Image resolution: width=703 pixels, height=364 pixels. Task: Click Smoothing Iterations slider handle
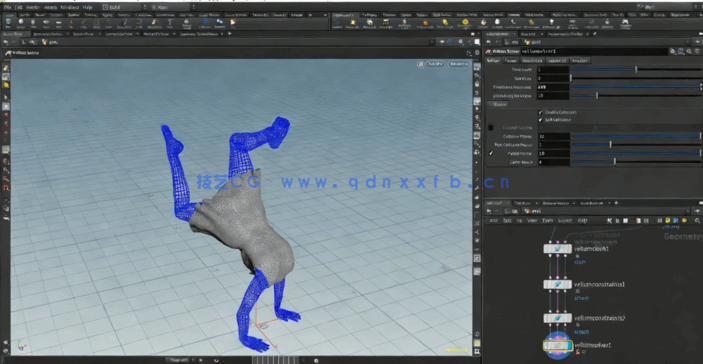597,95
